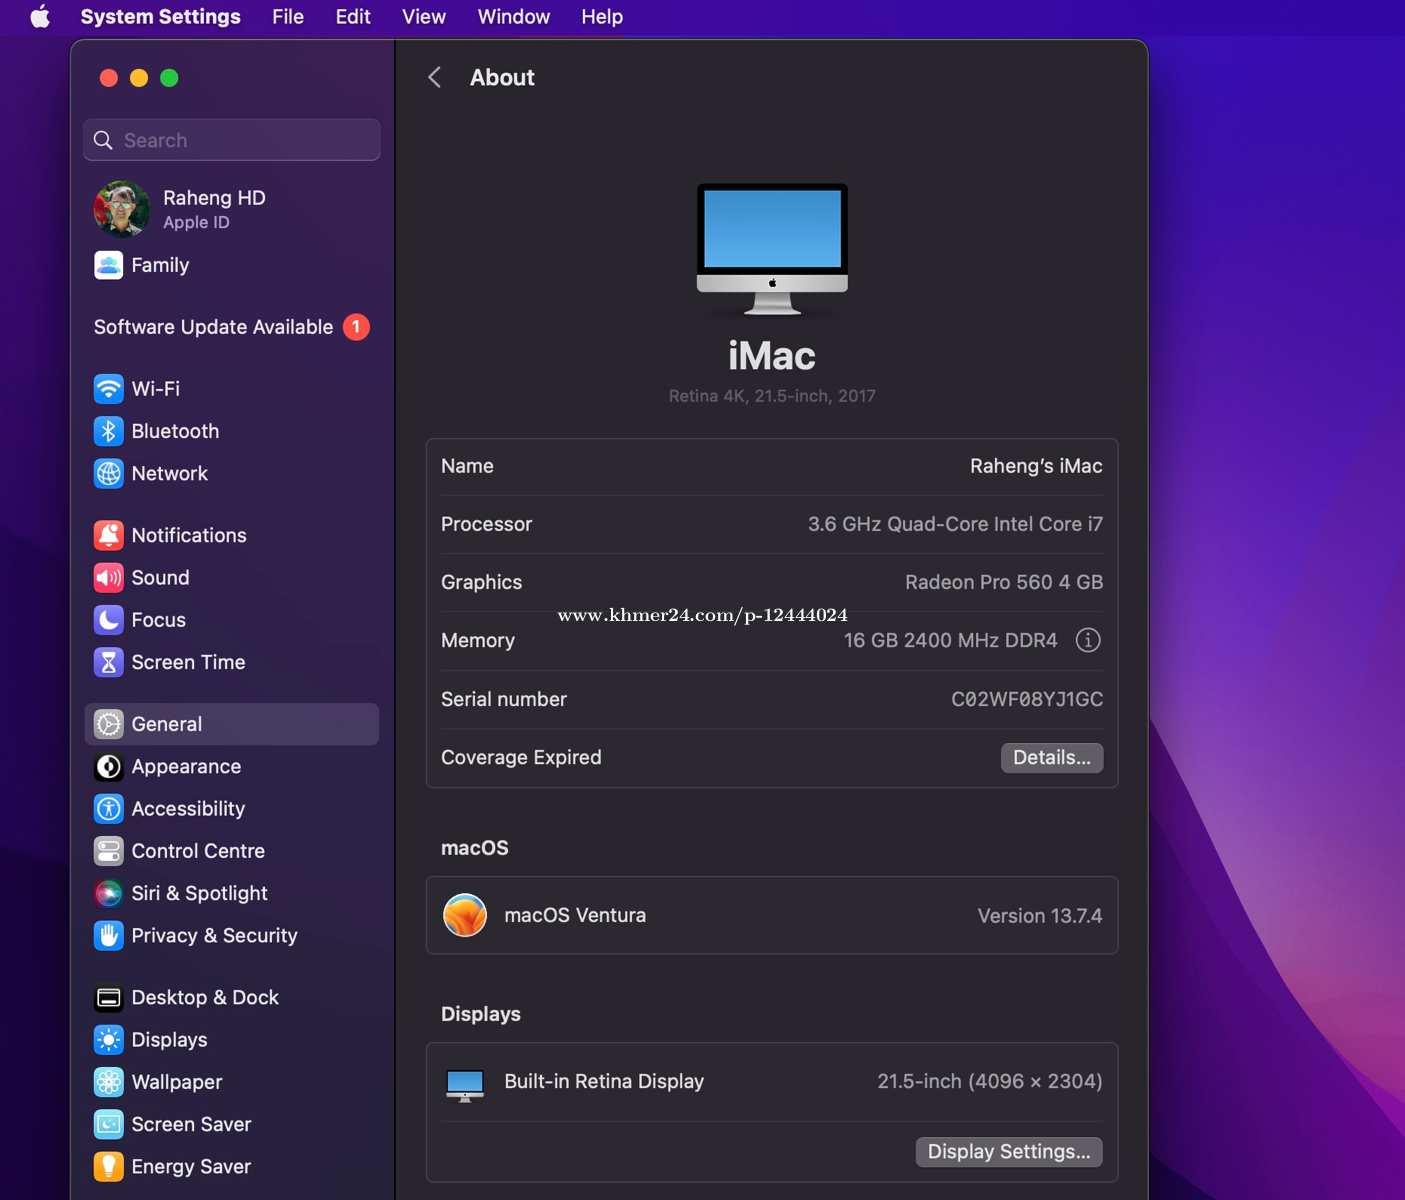Open the Window menu

point(514,17)
